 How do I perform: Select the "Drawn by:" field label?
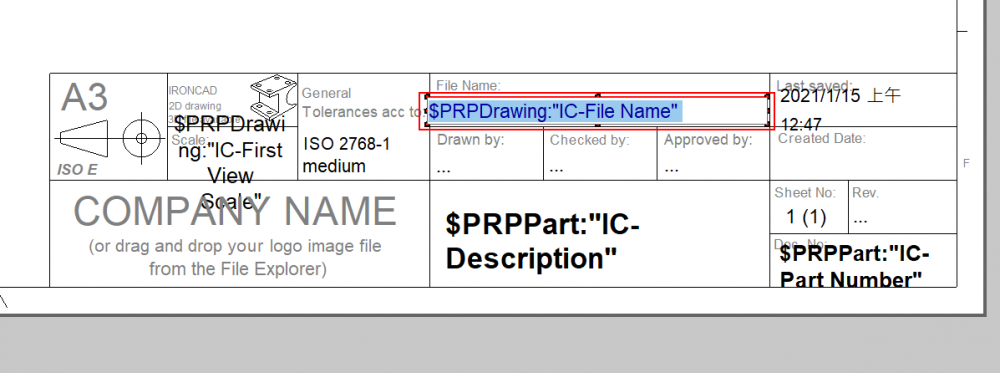(471, 140)
